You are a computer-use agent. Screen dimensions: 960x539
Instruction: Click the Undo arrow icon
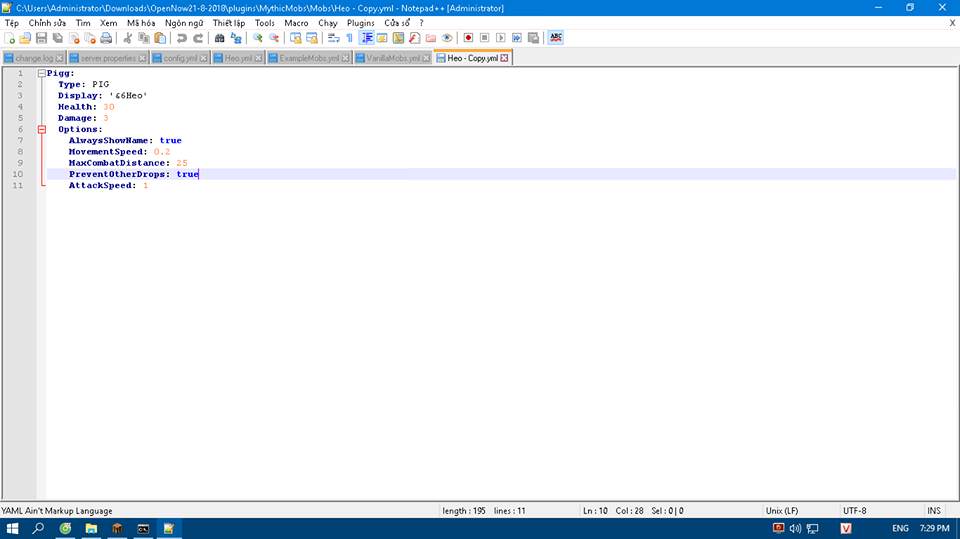click(x=181, y=38)
